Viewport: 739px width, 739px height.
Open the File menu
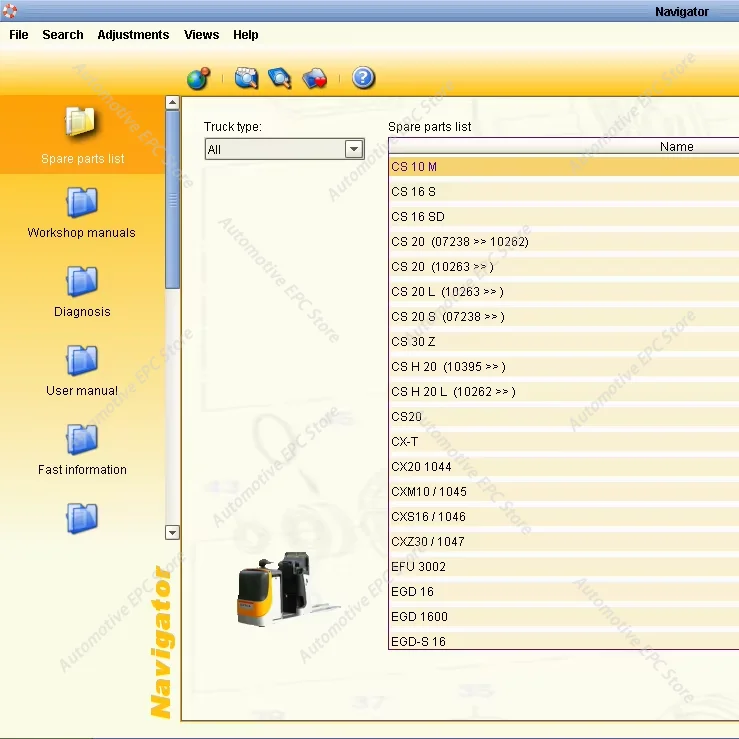[x=19, y=34]
